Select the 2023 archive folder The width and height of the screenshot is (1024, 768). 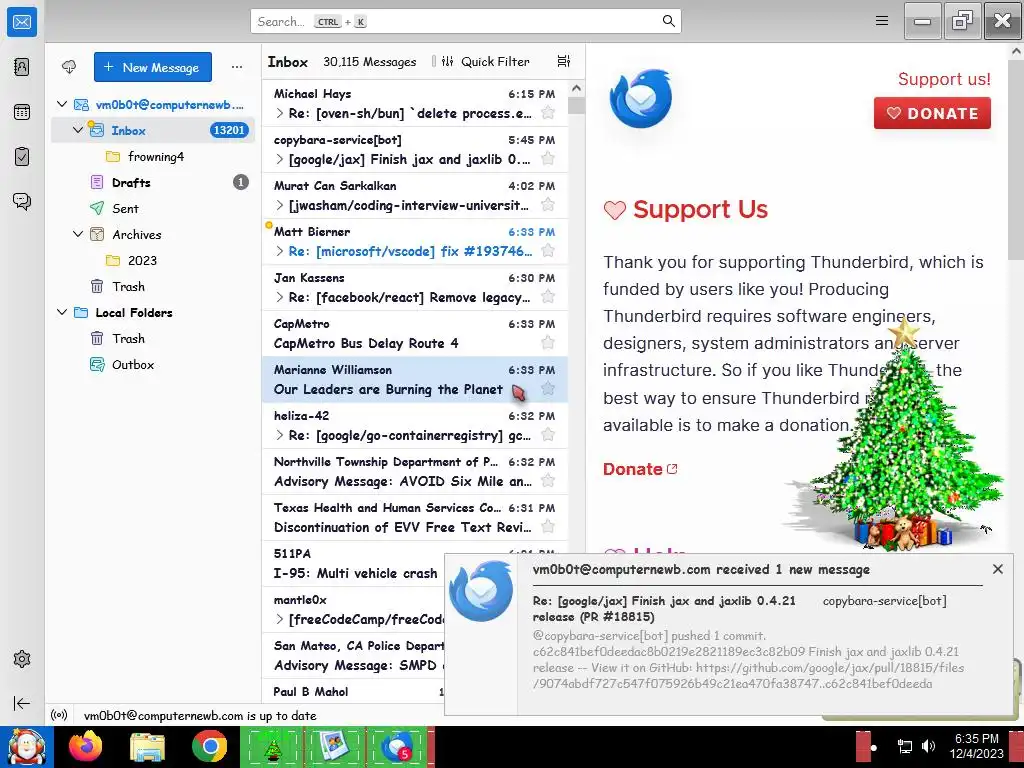click(153, 261)
